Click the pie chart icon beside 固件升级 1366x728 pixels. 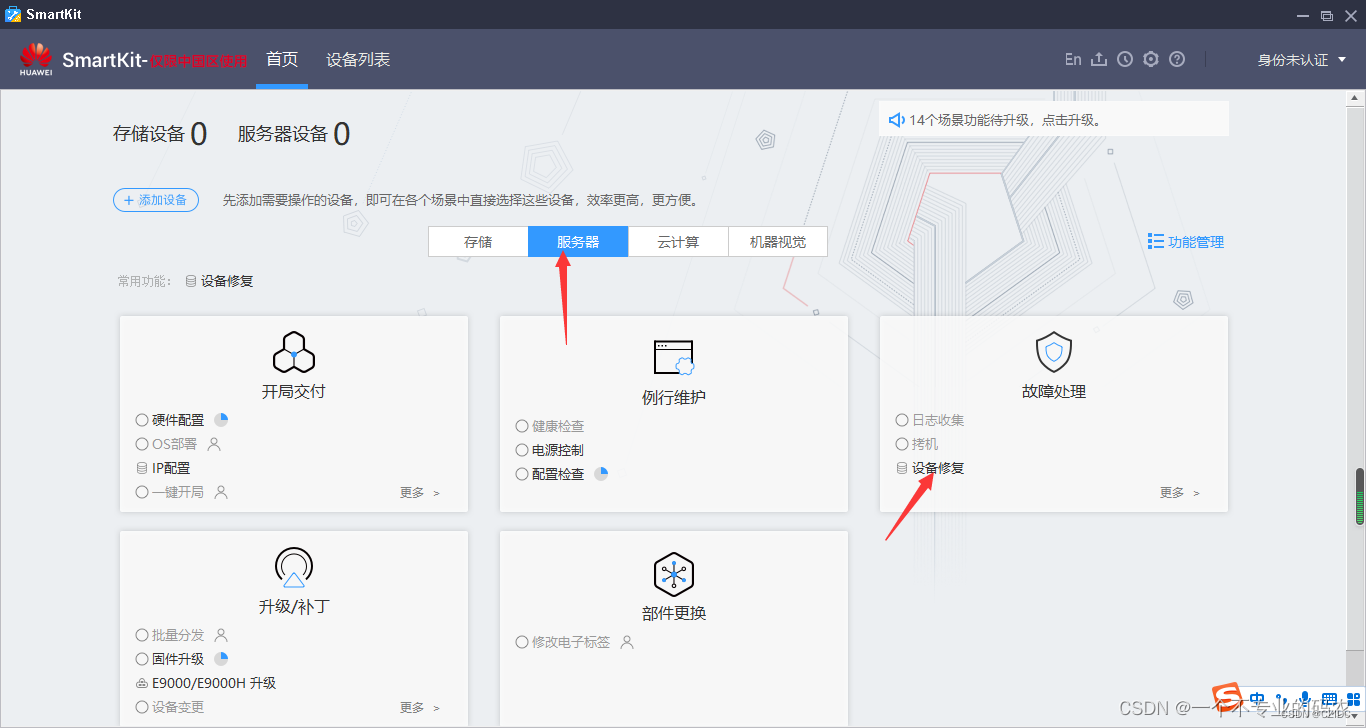click(x=221, y=659)
